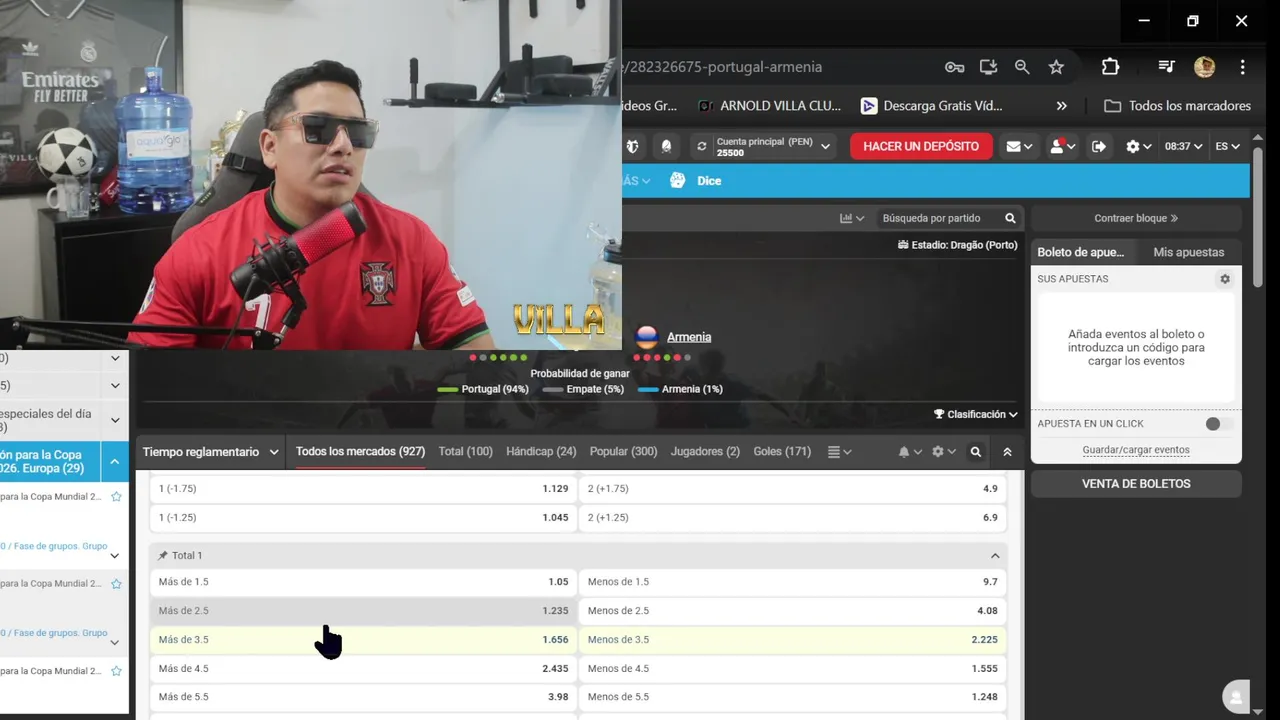Open the markets notification bell dropdown
This screenshot has height=720, width=1280.
(x=910, y=452)
